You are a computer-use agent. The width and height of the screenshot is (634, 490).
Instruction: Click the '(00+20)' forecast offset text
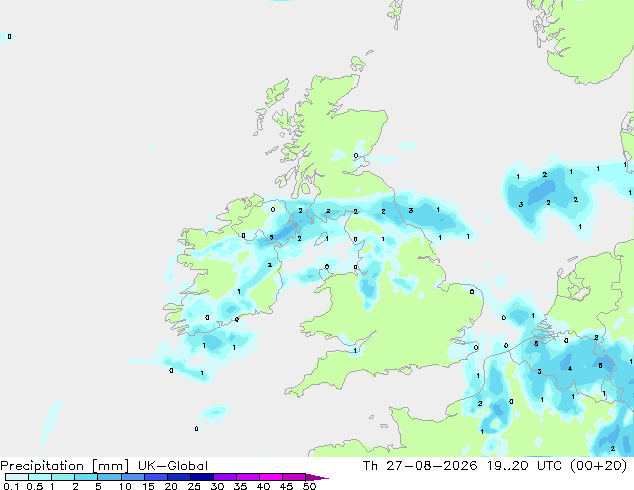pos(598,466)
